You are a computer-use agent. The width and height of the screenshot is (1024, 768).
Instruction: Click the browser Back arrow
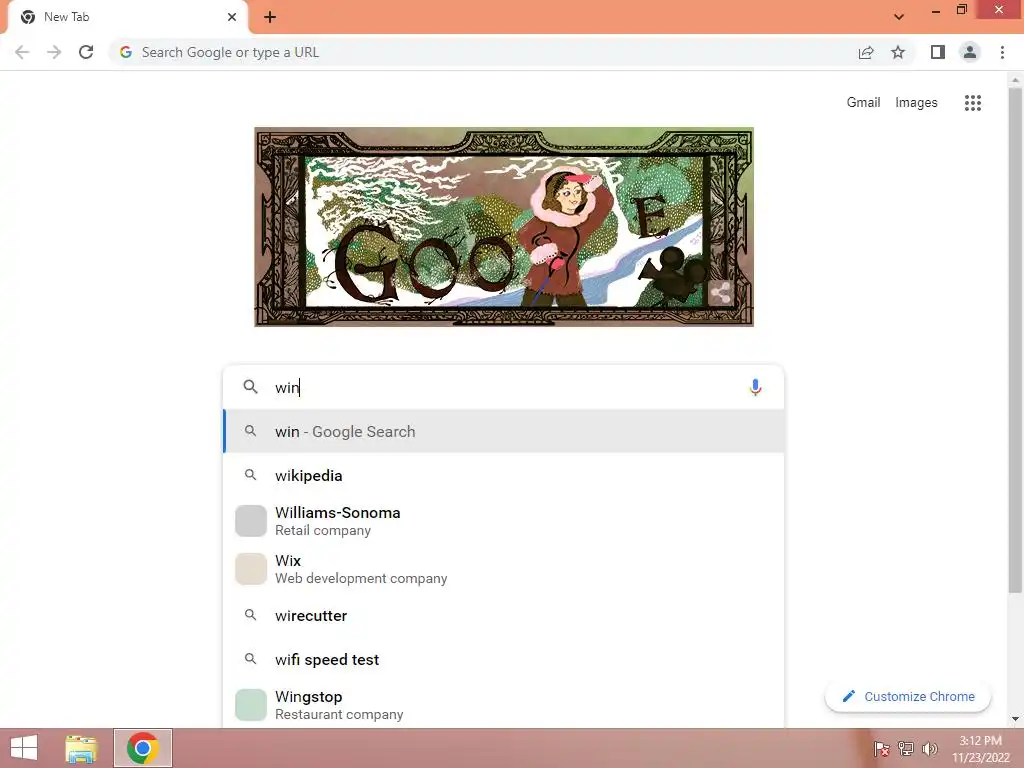coord(22,52)
